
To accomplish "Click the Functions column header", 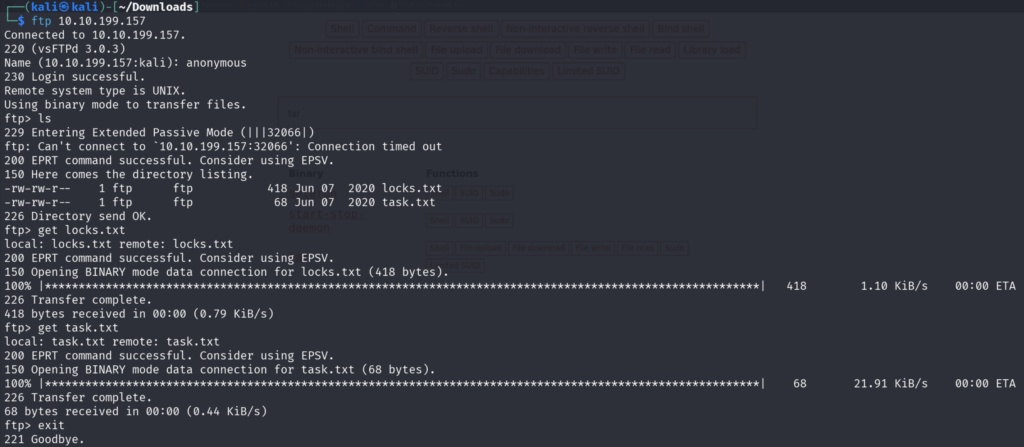I will pyautogui.click(x=452, y=172).
